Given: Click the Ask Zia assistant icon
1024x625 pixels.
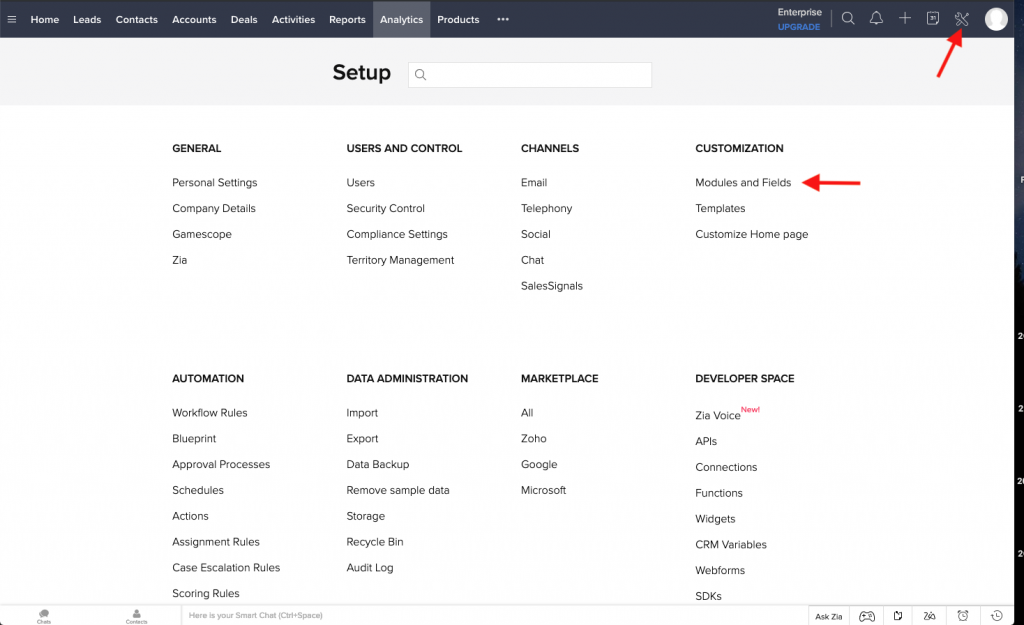Looking at the screenshot, I should 828,616.
